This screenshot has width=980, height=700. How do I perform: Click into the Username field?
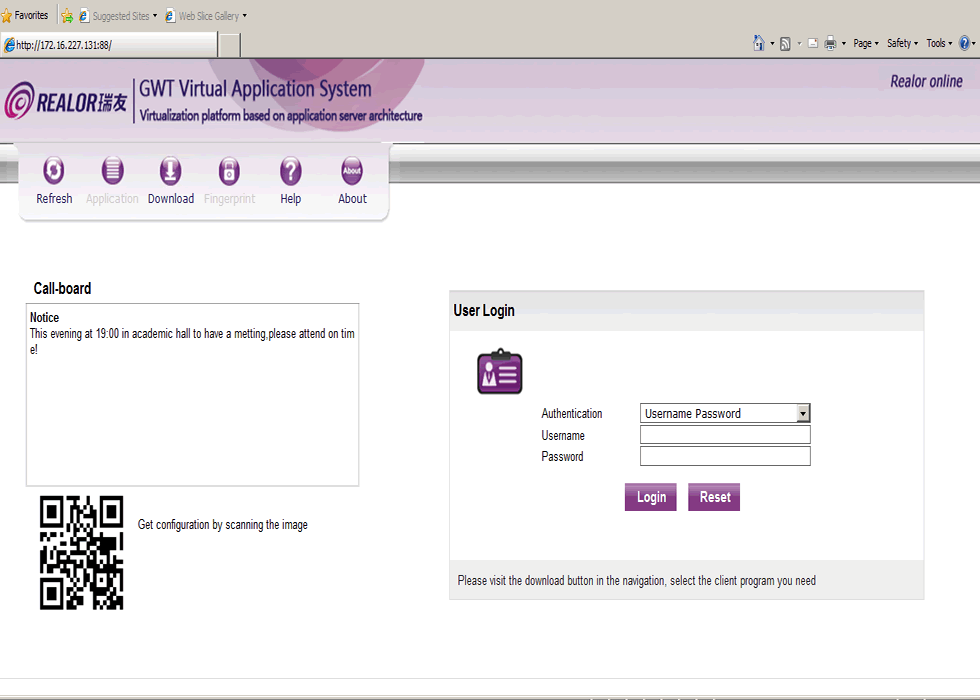coord(725,435)
